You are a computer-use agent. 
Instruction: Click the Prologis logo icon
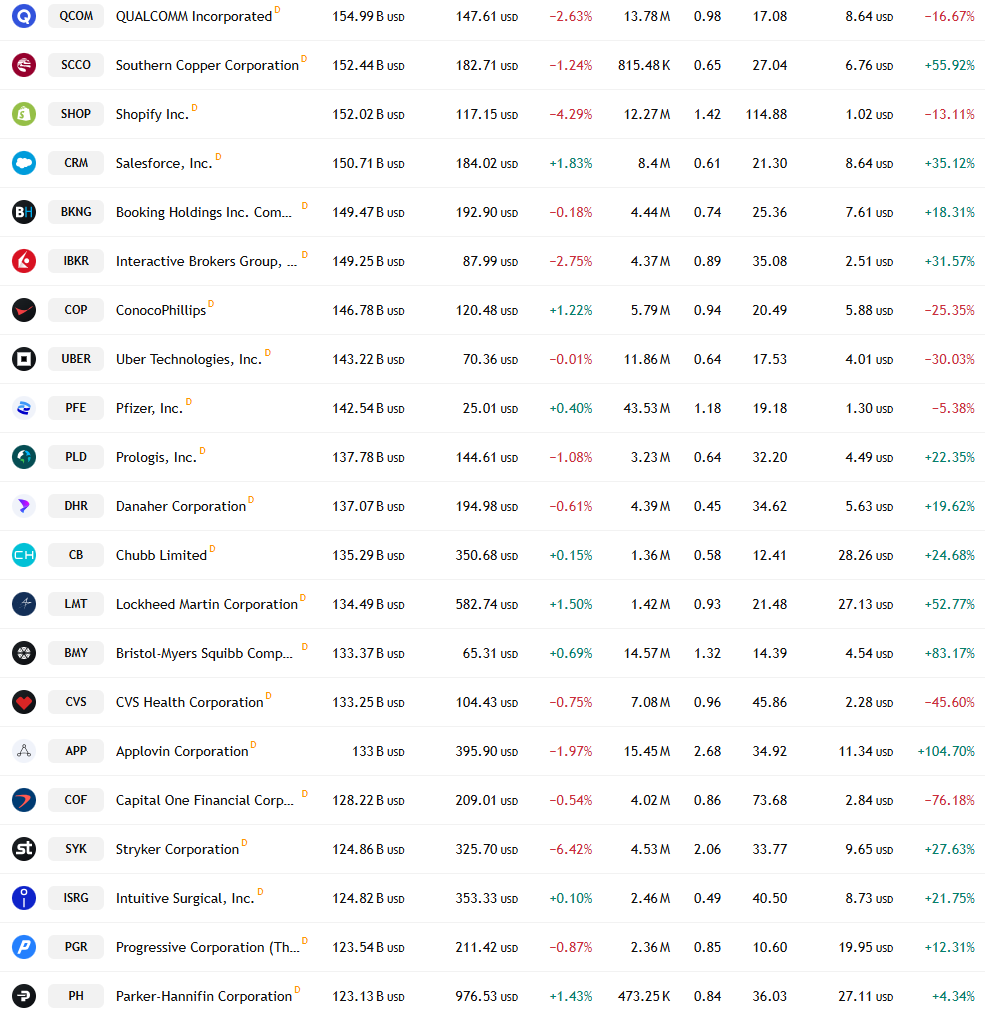click(24, 457)
